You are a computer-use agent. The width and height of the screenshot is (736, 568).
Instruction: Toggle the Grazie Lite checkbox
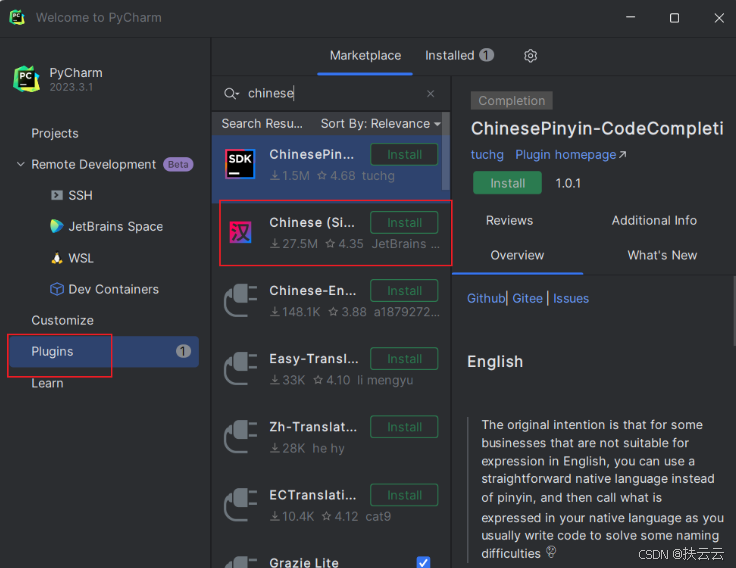pos(423,562)
